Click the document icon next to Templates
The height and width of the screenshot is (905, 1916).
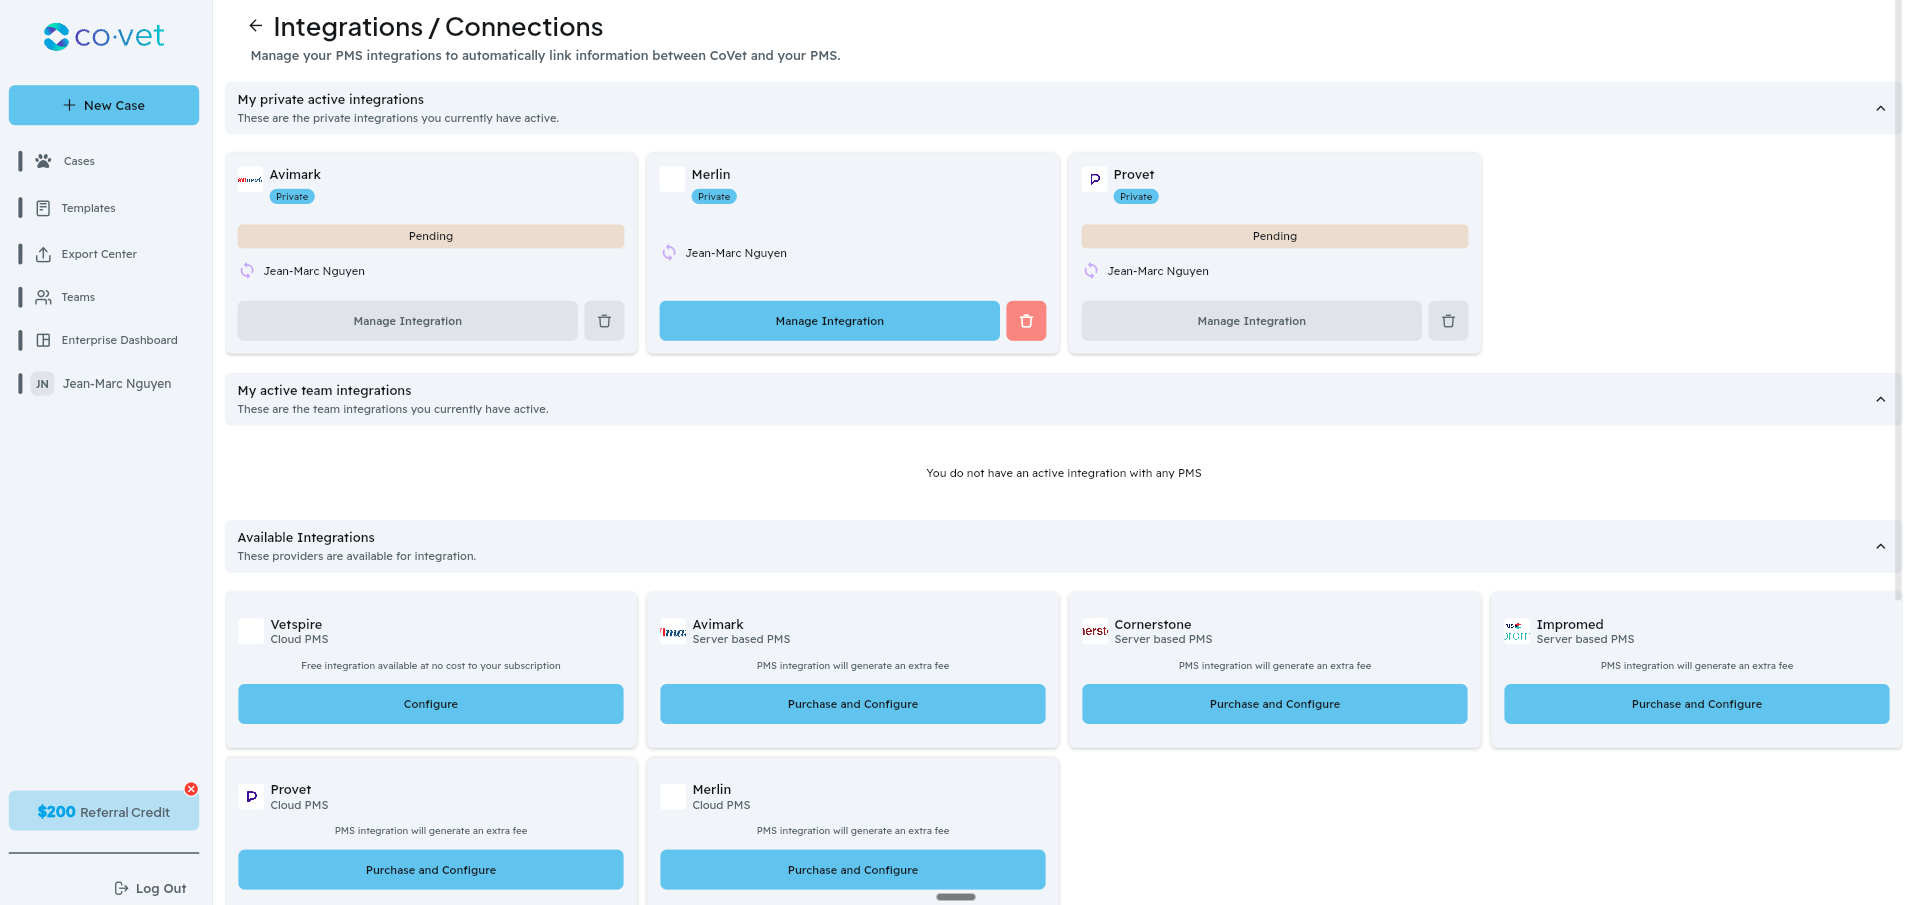43,208
